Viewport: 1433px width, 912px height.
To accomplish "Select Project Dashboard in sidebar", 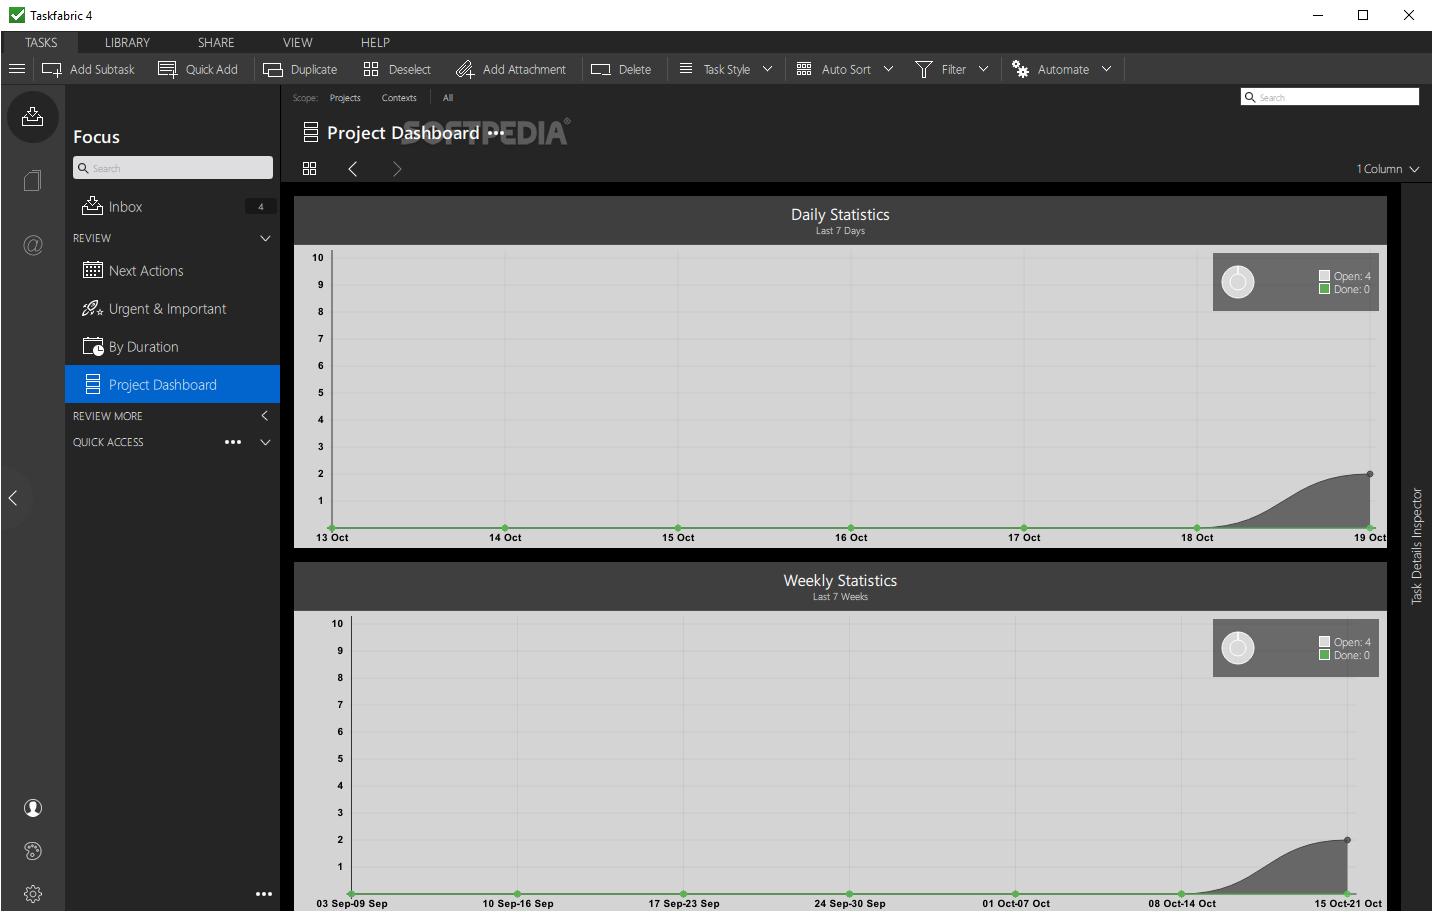I will click(172, 384).
